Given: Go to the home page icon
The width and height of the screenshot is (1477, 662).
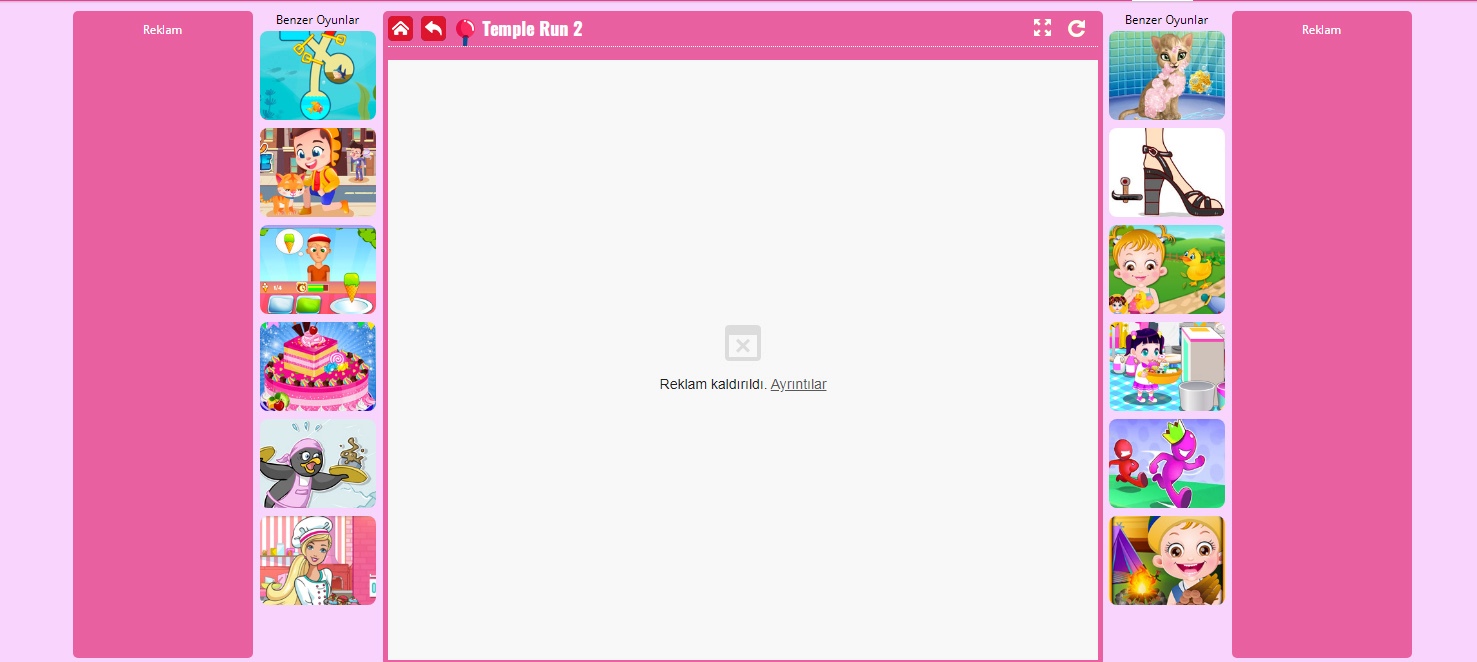Looking at the screenshot, I should (400, 29).
